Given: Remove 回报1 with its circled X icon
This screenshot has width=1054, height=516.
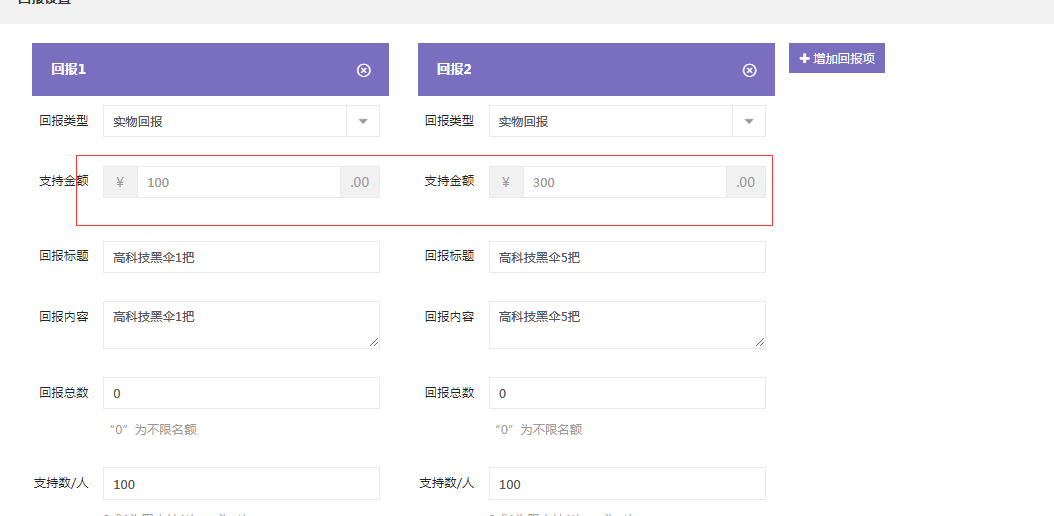Looking at the screenshot, I should [x=364, y=70].
